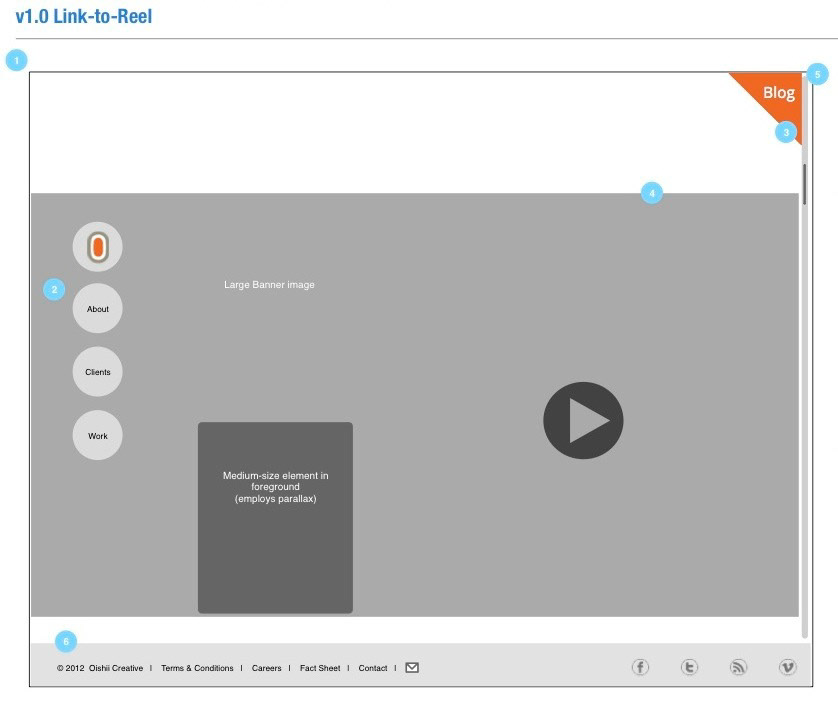838x720 pixels.
Task: Open the RSS feed icon
Action: click(x=739, y=667)
